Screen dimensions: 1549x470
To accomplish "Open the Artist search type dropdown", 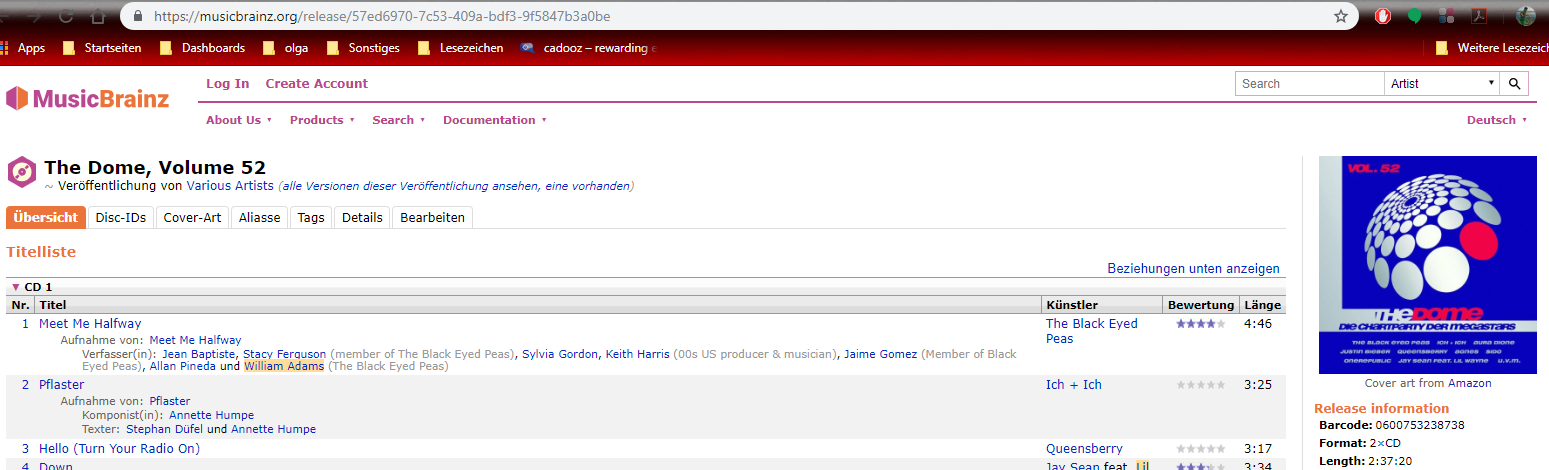I will (x=1442, y=84).
